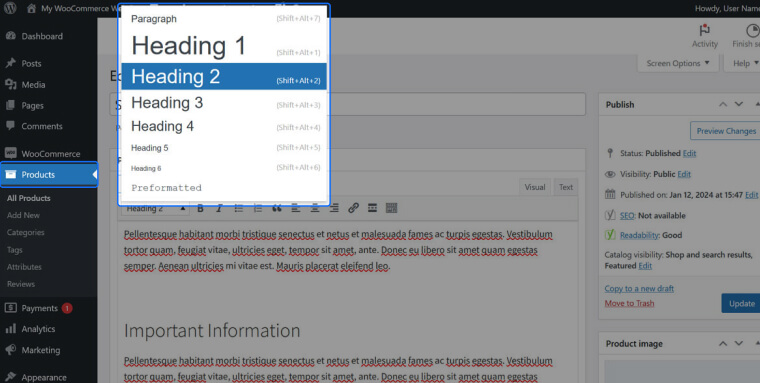
Task: Toggle bold formatting in editor toolbar
Action: point(200,208)
